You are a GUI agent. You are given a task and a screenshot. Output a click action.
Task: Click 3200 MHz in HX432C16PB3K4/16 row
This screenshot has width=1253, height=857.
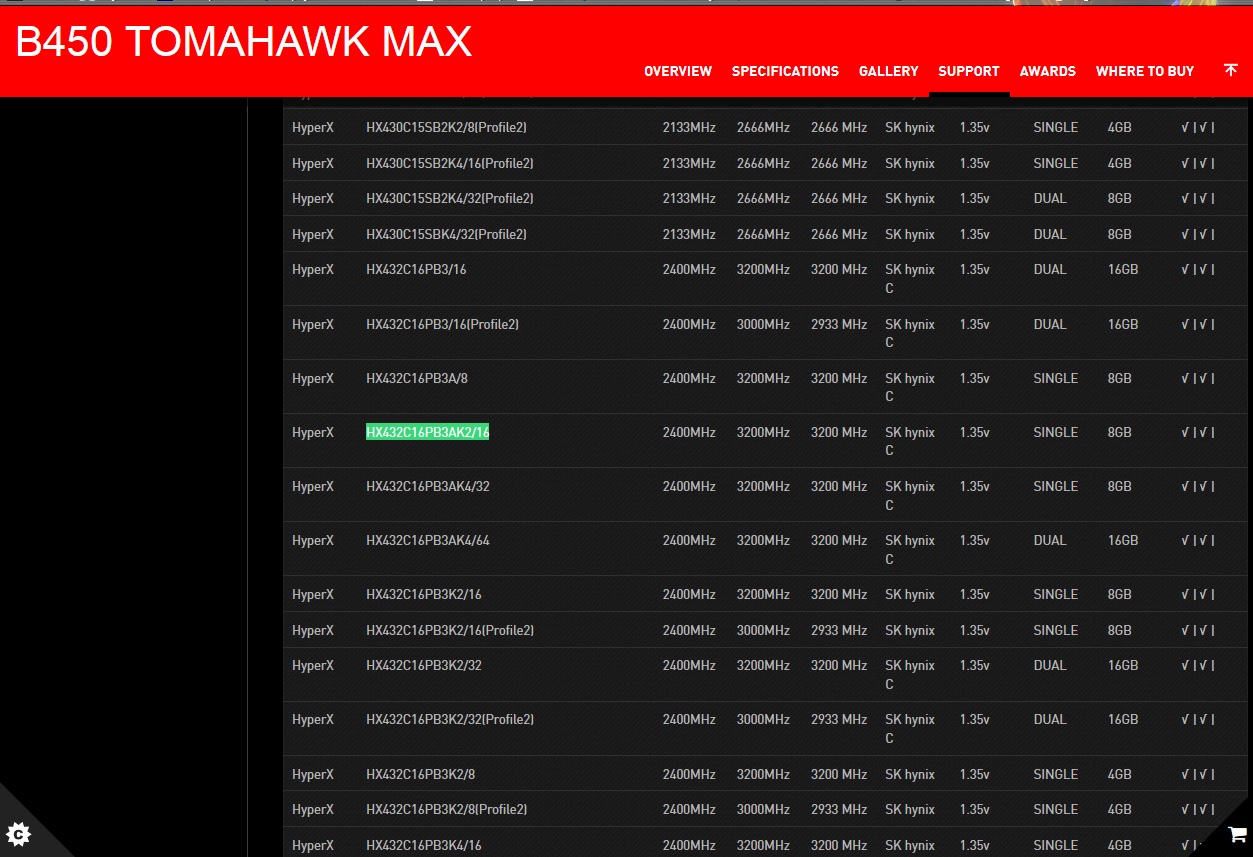pos(839,845)
